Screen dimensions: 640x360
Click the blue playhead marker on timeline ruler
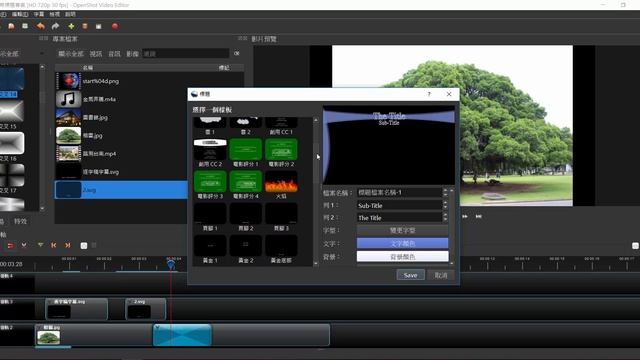[171, 264]
